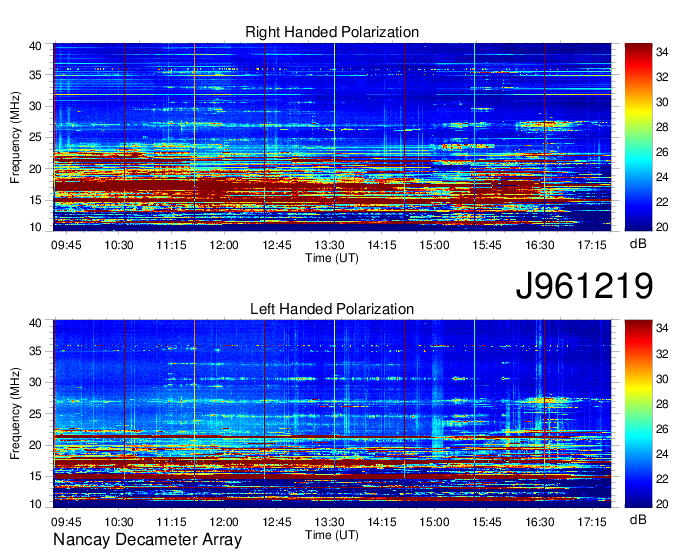
Task: Click the bottom plot's 'Time (UT)' axis label
Action: coord(332,535)
